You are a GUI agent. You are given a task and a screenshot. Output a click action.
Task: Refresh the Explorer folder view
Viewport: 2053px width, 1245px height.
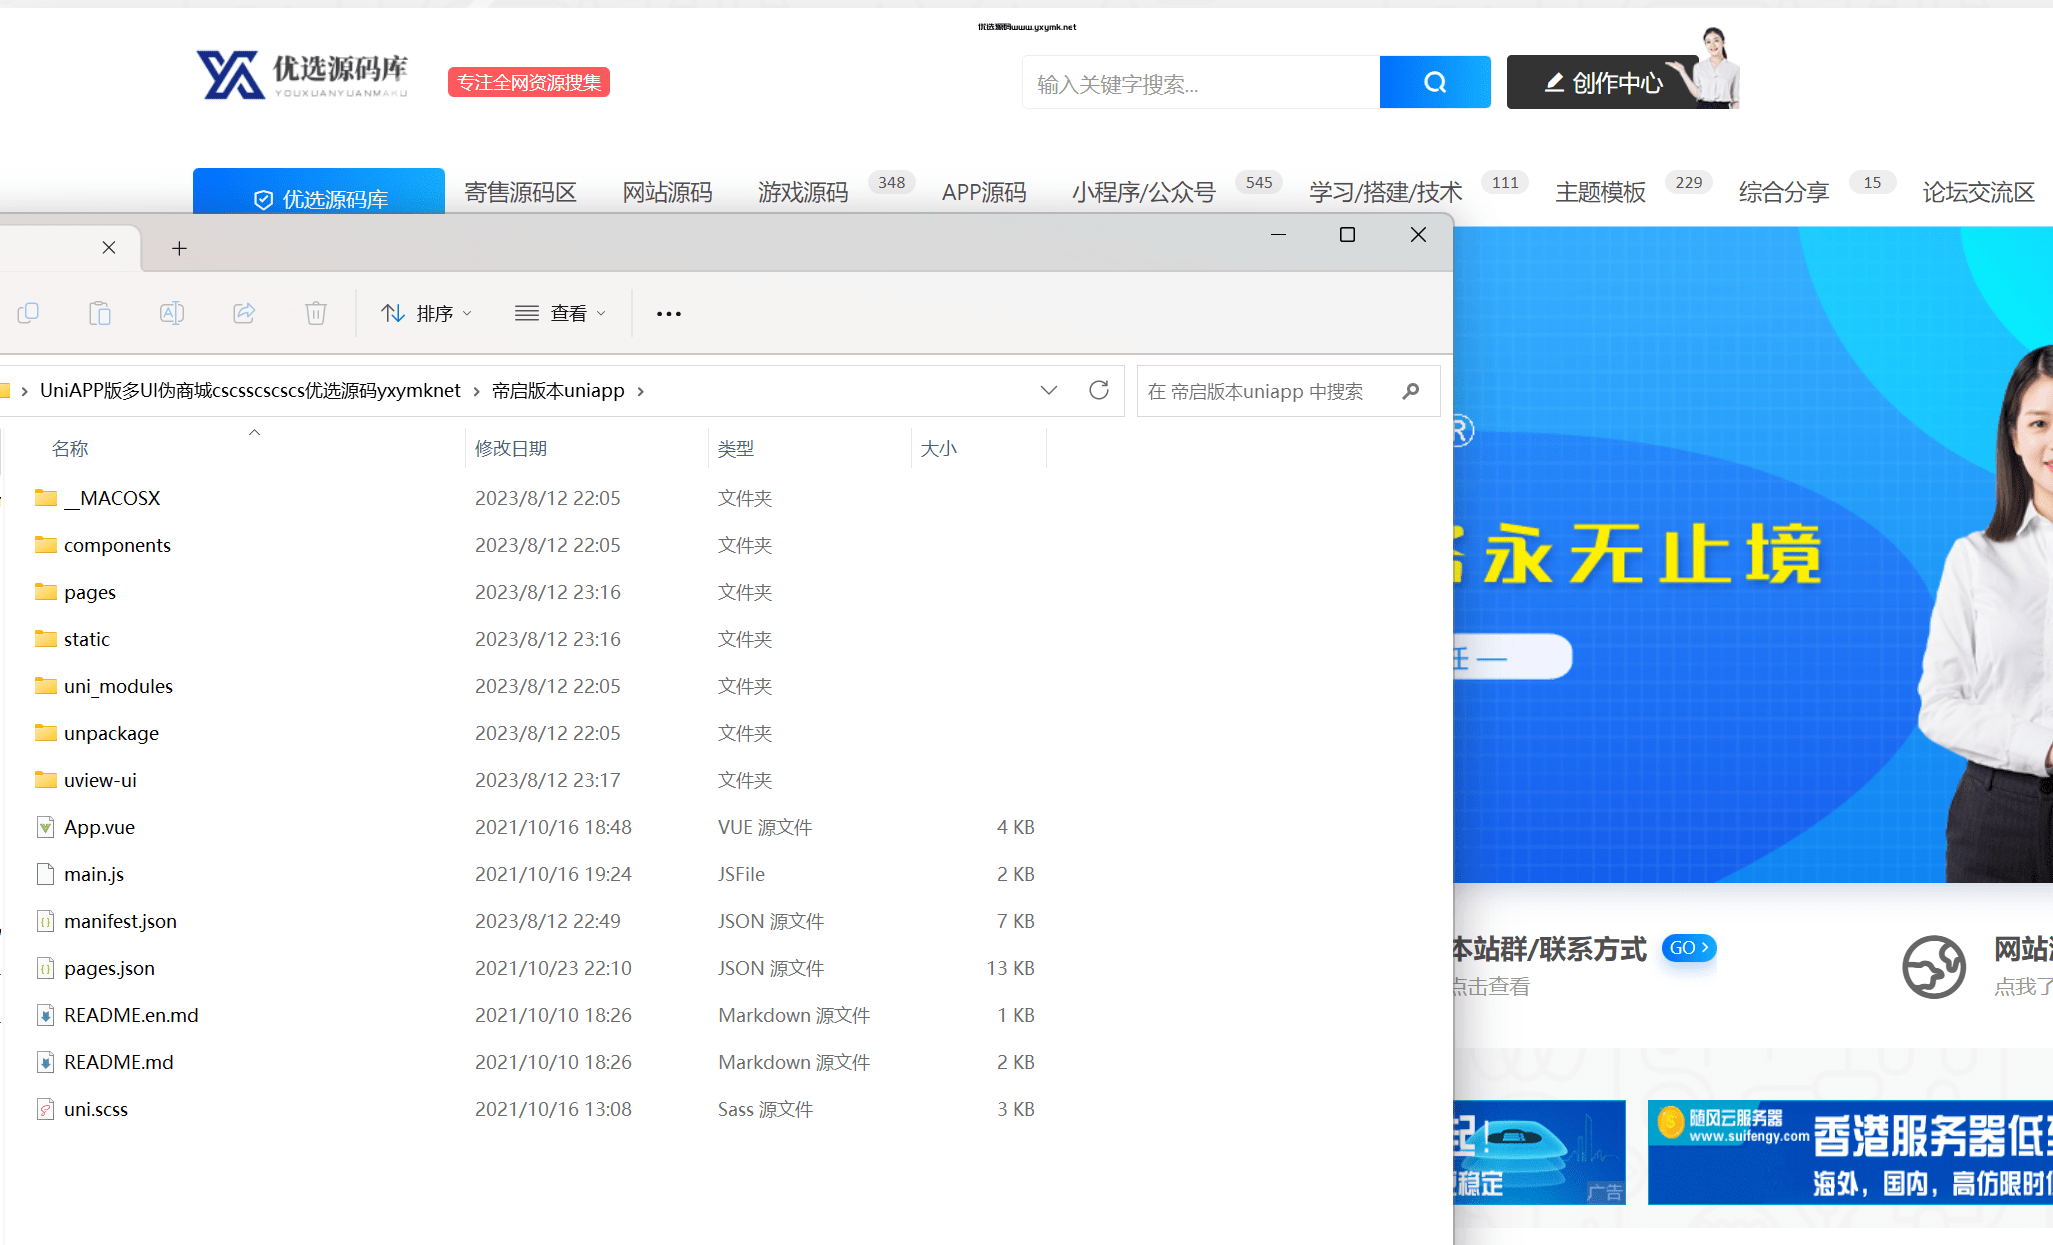tap(1099, 390)
